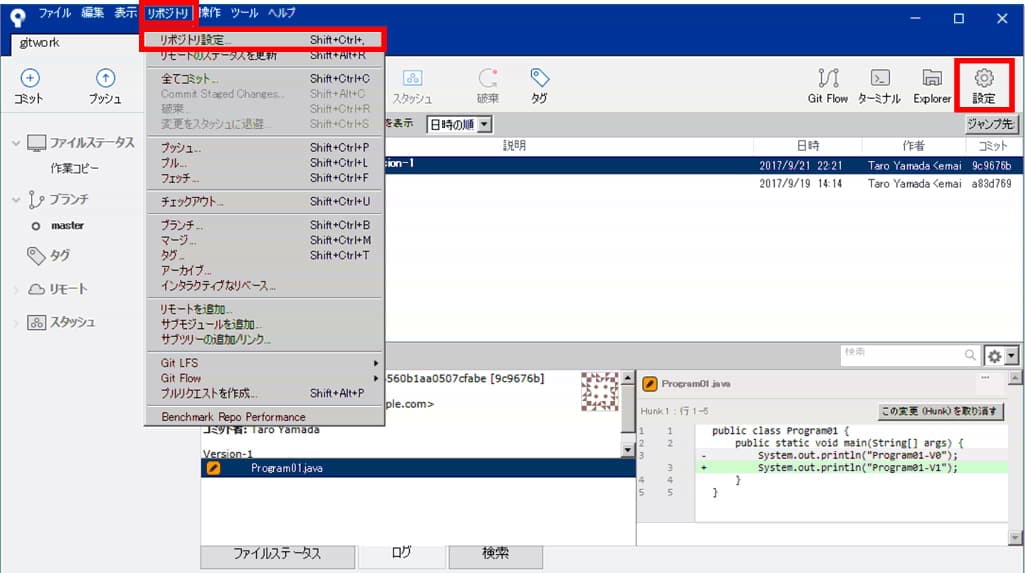The image size is (1025, 573).
Task: Select Program01.java in the changed files list
Action: coord(418,468)
